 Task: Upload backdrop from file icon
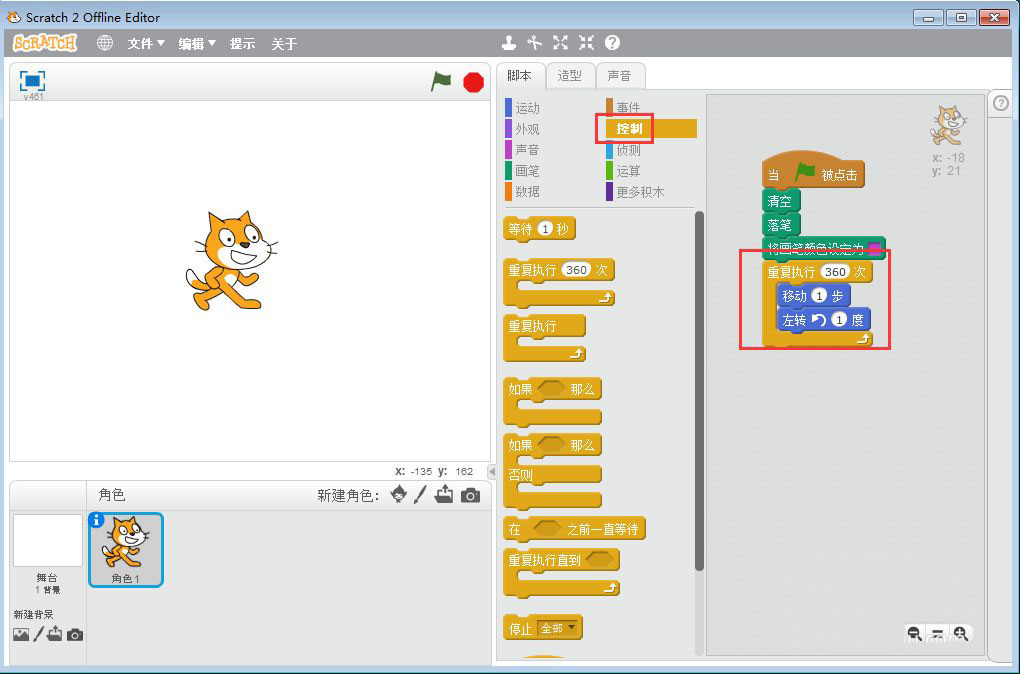(x=55, y=634)
